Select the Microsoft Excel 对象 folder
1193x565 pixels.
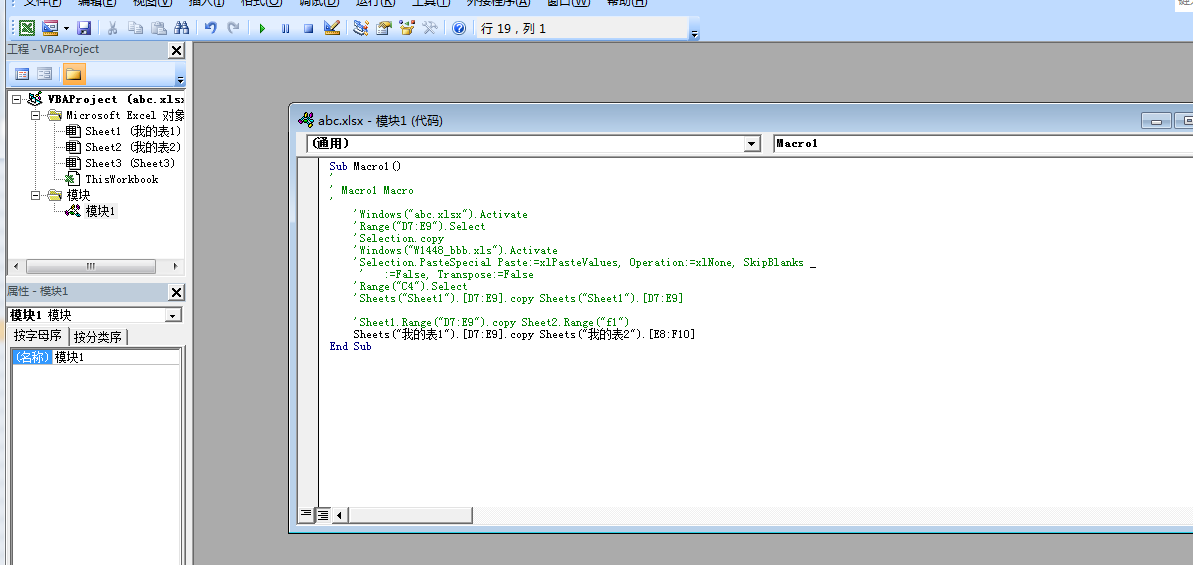[x=126, y=116]
